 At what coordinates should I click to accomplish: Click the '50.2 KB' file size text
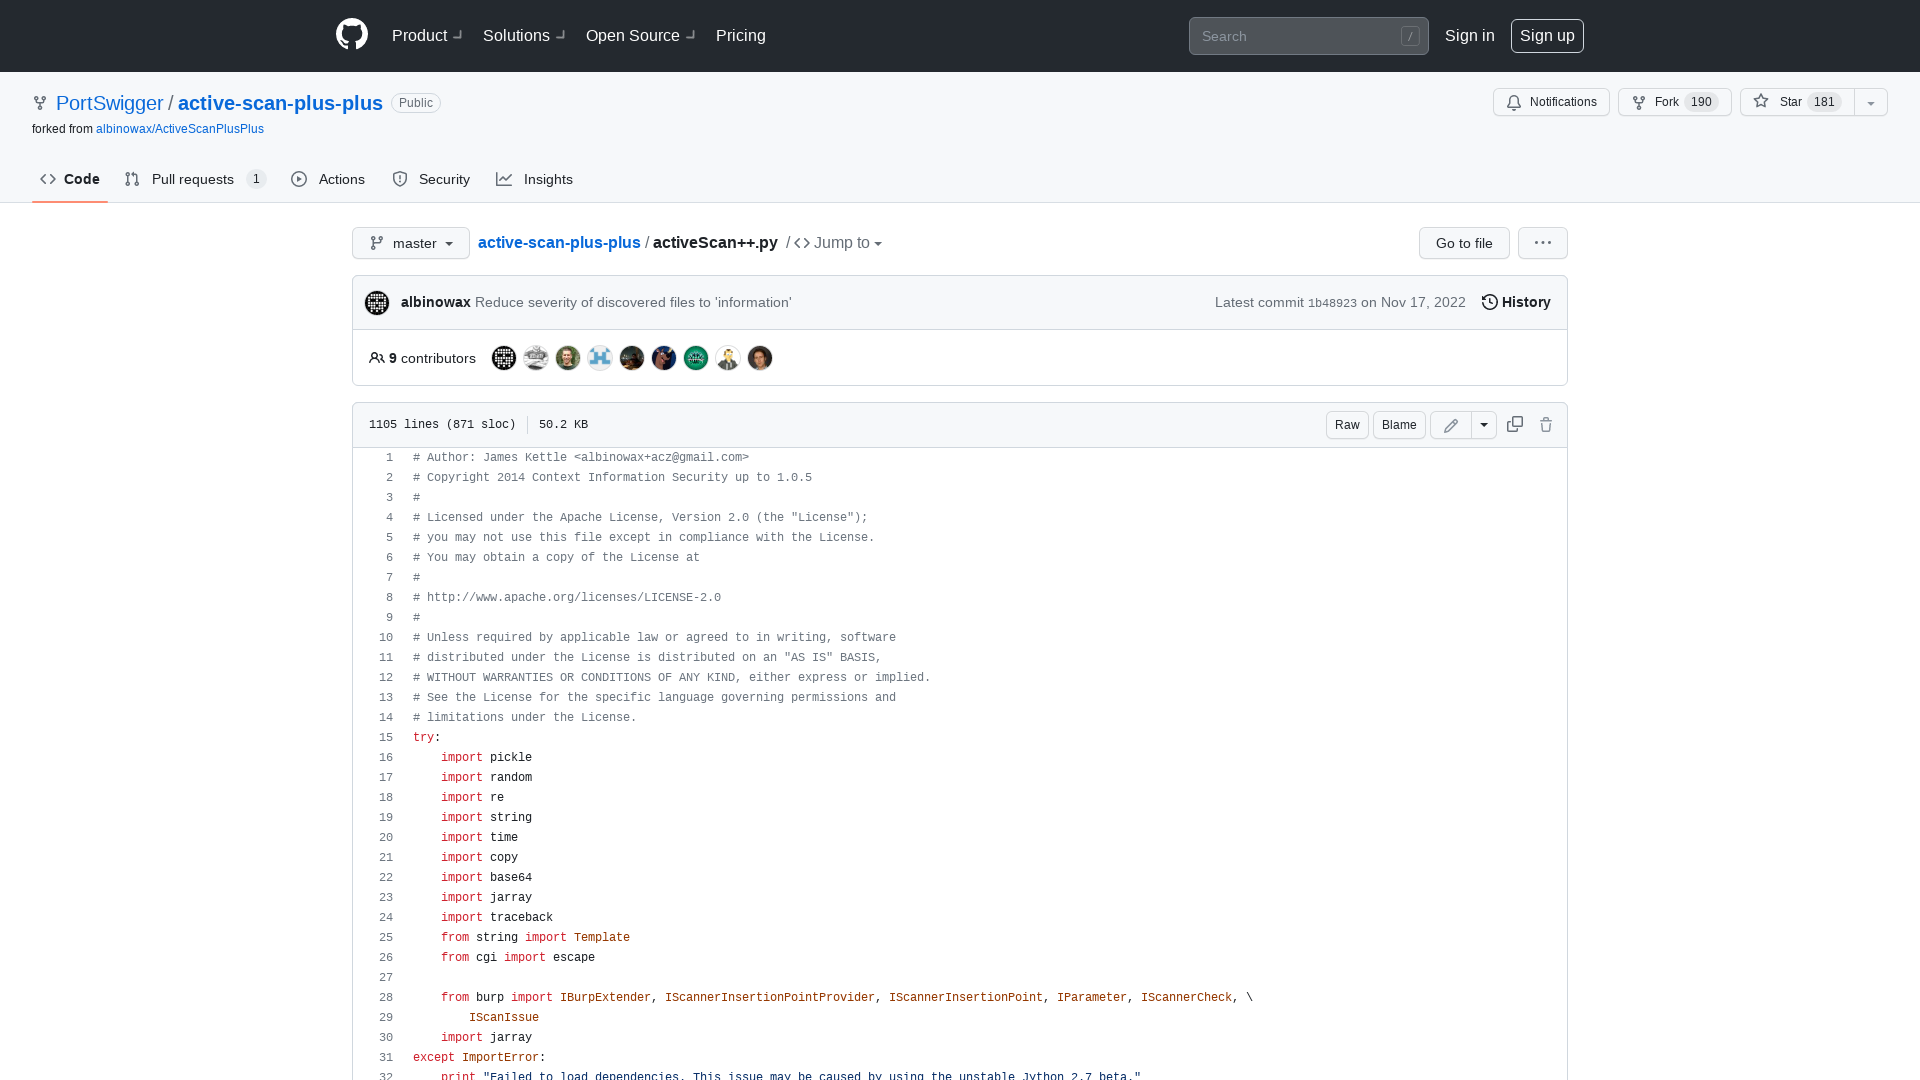click(x=563, y=425)
